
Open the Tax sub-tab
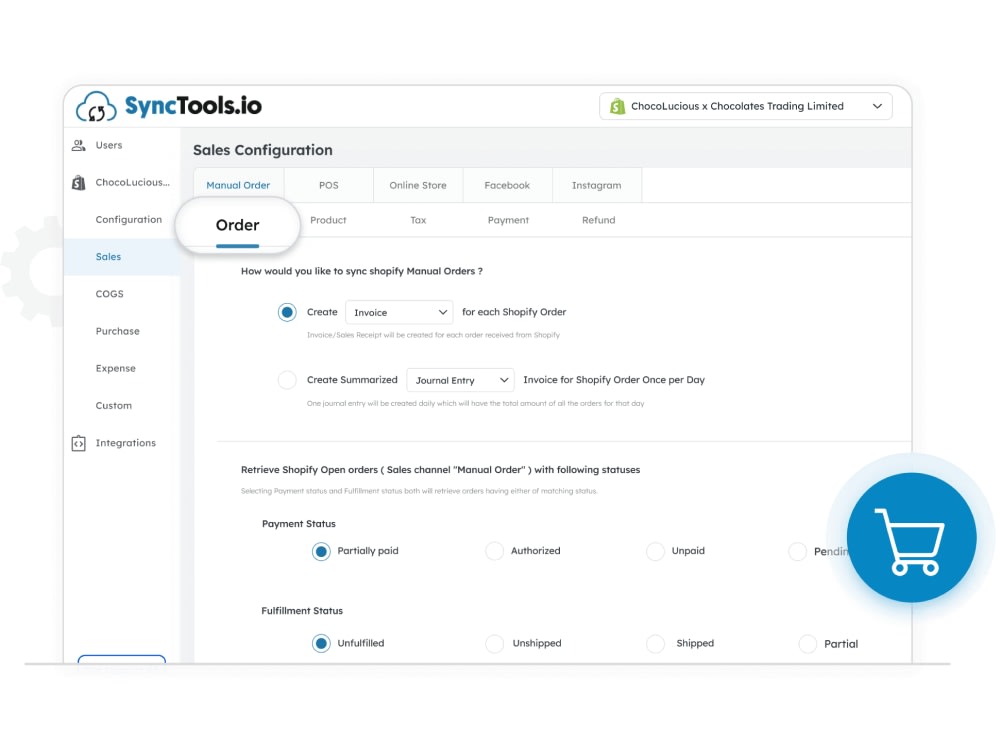click(x=418, y=220)
